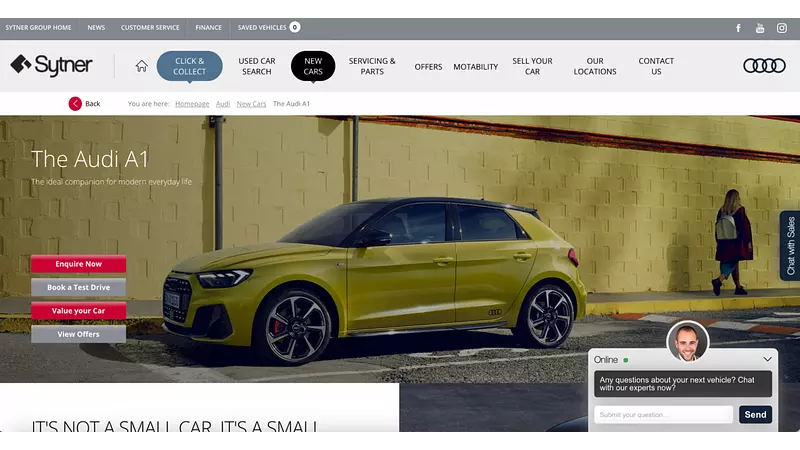Image resolution: width=800 pixels, height=450 pixels.
Task: Click the Send button in chat
Action: click(x=755, y=414)
